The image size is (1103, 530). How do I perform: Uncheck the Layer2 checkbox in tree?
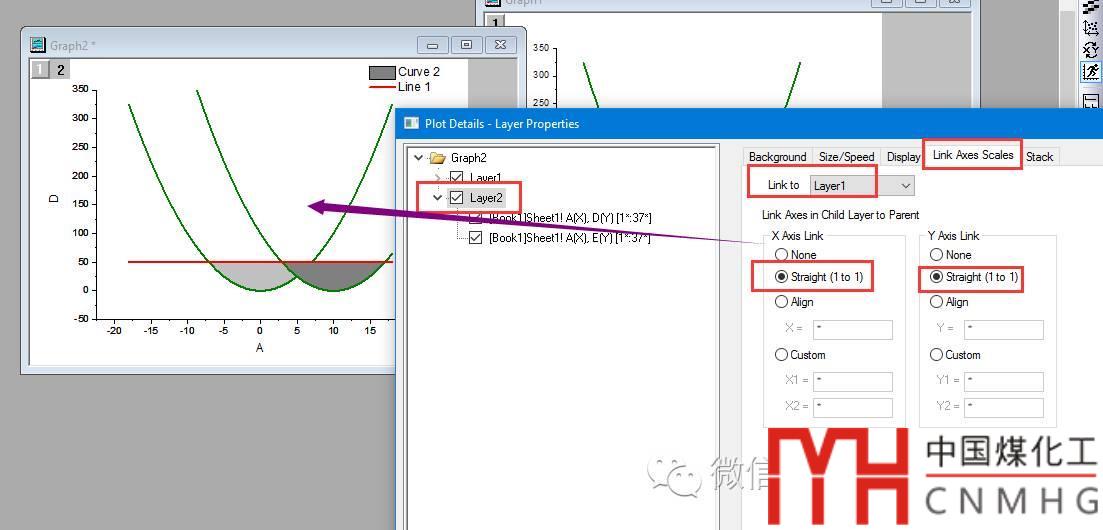click(x=457, y=198)
